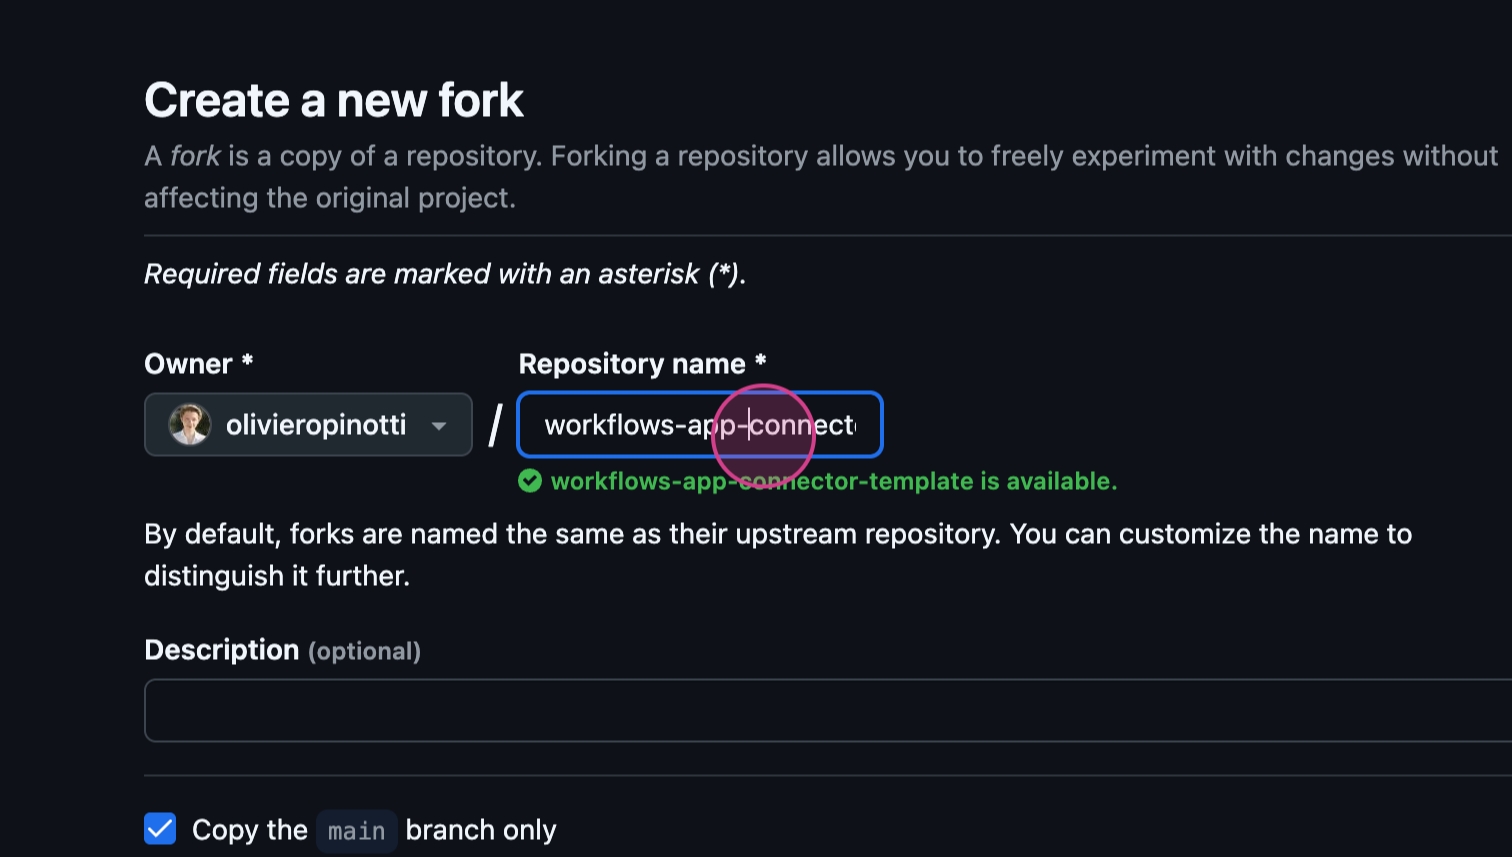Click the Description field label
The height and width of the screenshot is (857, 1512).
click(222, 650)
